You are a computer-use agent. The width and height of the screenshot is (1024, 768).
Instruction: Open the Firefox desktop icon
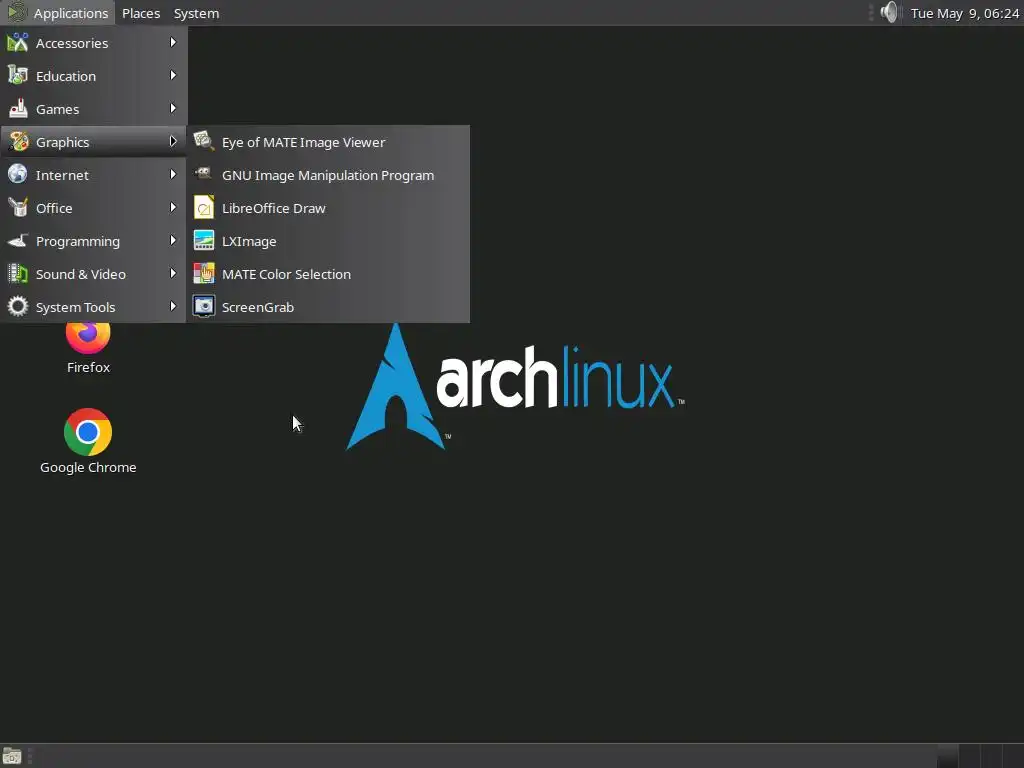coord(88,338)
